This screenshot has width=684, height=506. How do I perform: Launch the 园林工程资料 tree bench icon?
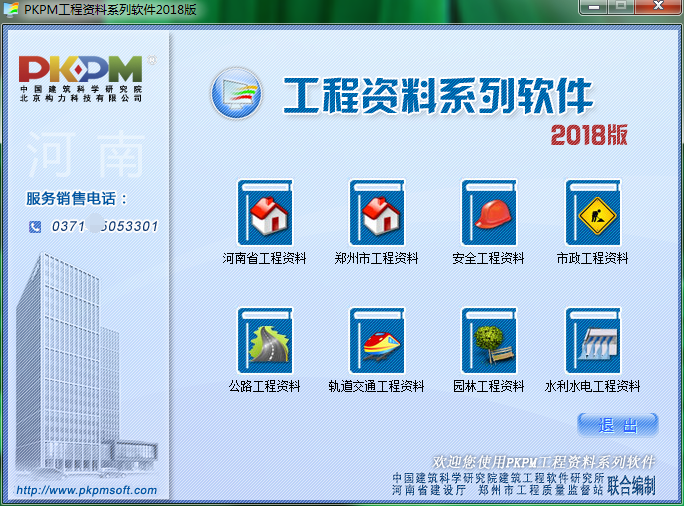coord(489,341)
